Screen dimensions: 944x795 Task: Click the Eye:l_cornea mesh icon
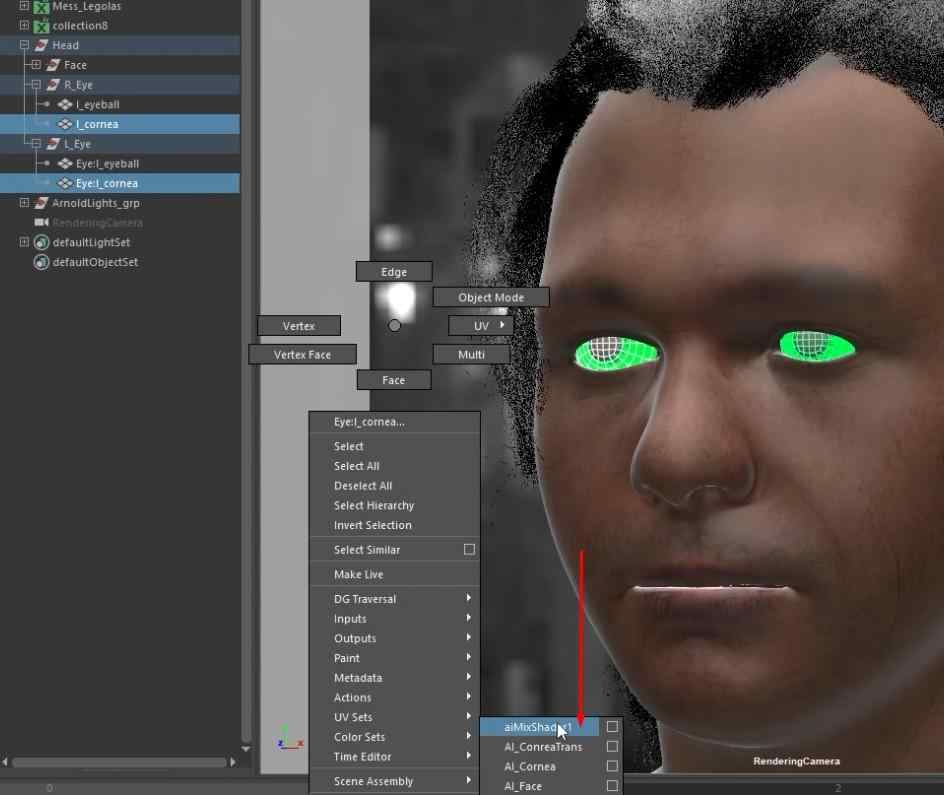tap(65, 183)
